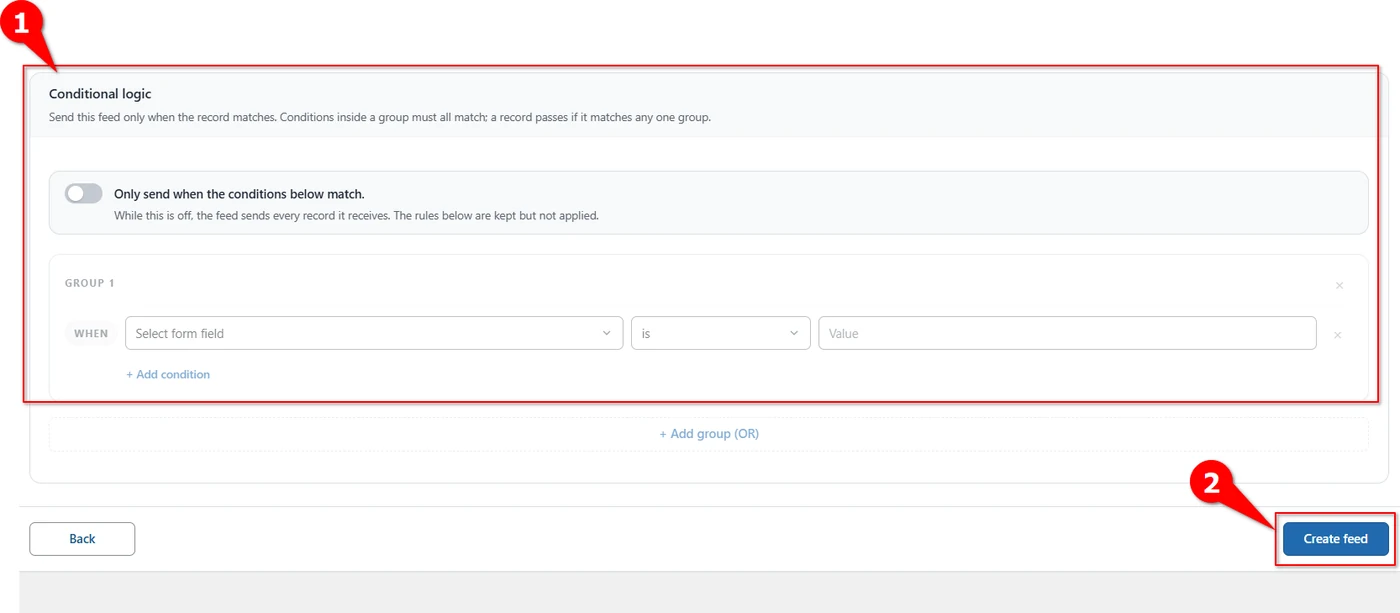Open the Select form field dropdown

[374, 333]
